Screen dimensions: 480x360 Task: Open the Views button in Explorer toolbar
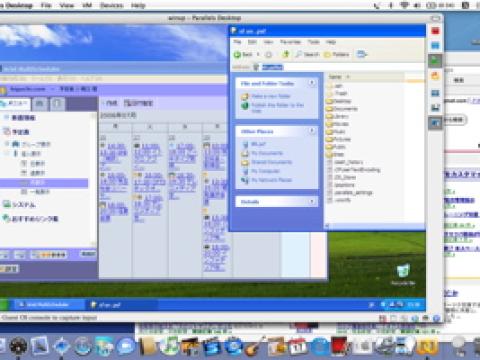pyautogui.click(x=361, y=54)
